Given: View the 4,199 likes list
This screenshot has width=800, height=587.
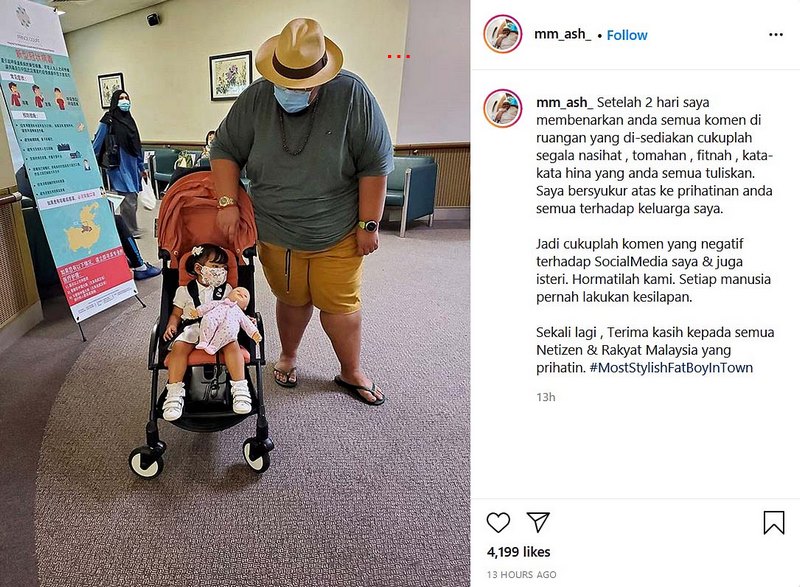Looking at the screenshot, I should (x=518, y=552).
